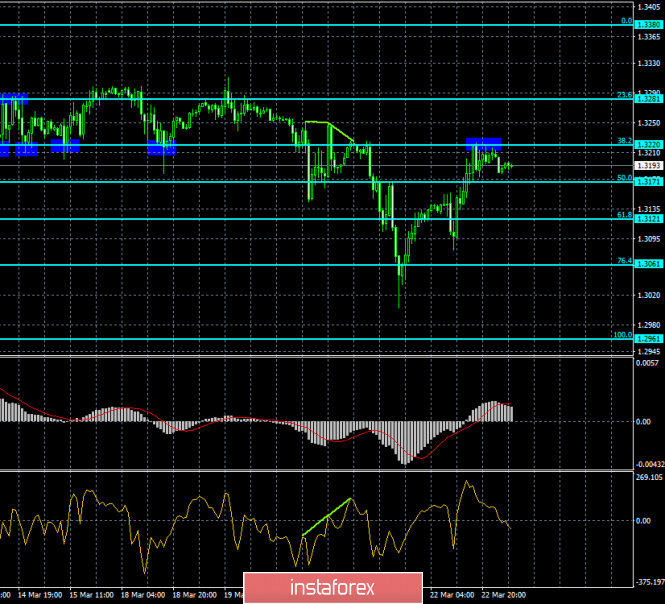
Task: Click the instaforex logo watermark
Action: click(331, 586)
